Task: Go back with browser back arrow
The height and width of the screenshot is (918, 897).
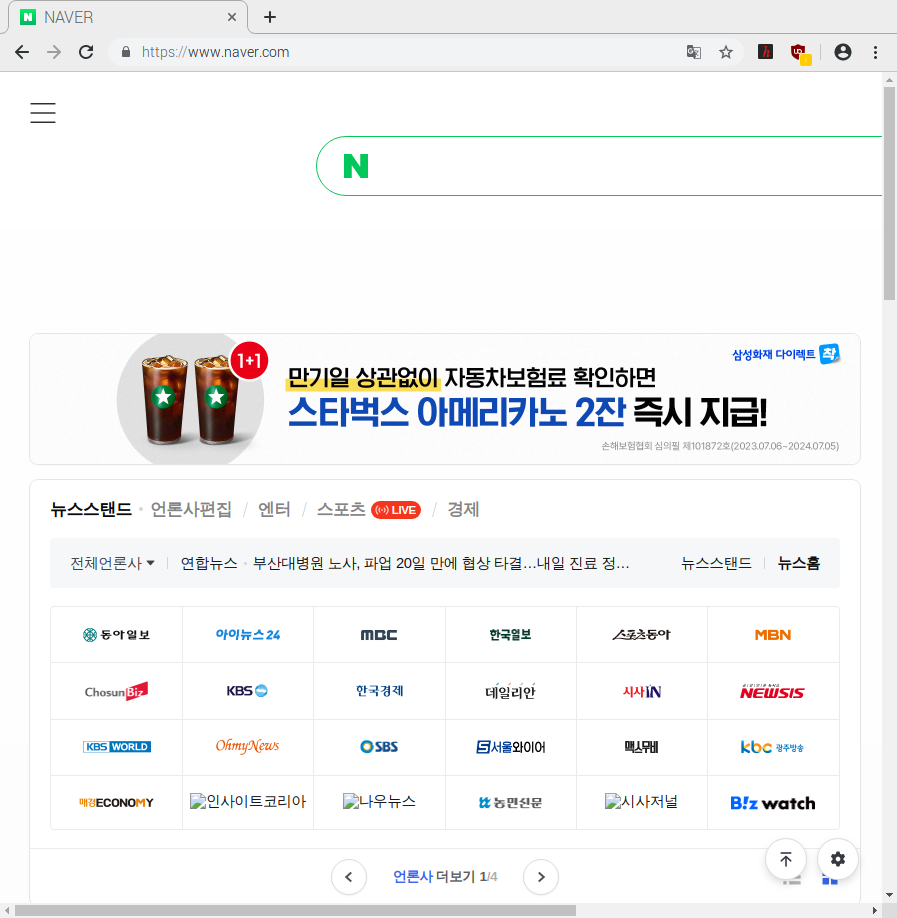Action: [22, 52]
